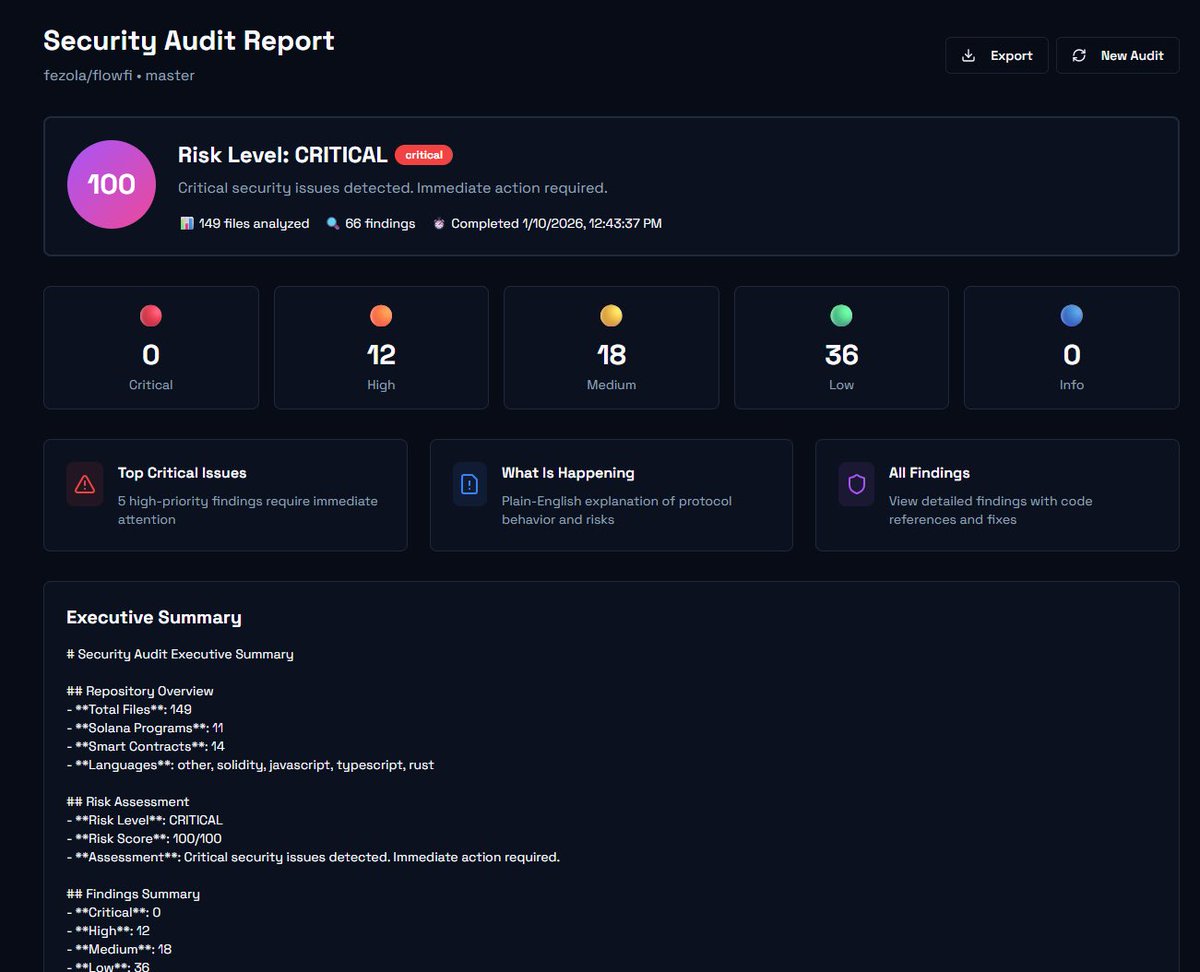The image size is (1200, 972).
Task: Click the Critical: 0 line in Findings Summary
Action: click(x=113, y=912)
